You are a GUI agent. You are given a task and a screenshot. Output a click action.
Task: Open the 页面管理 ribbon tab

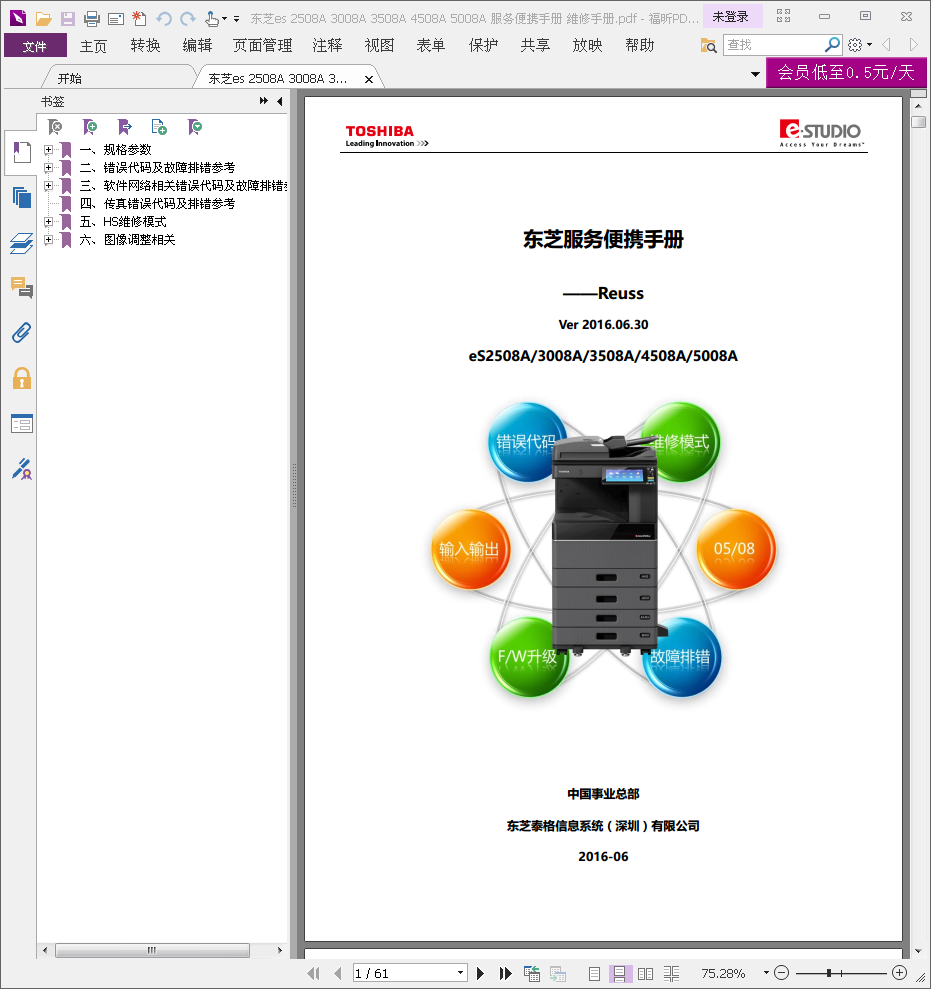tap(262, 45)
